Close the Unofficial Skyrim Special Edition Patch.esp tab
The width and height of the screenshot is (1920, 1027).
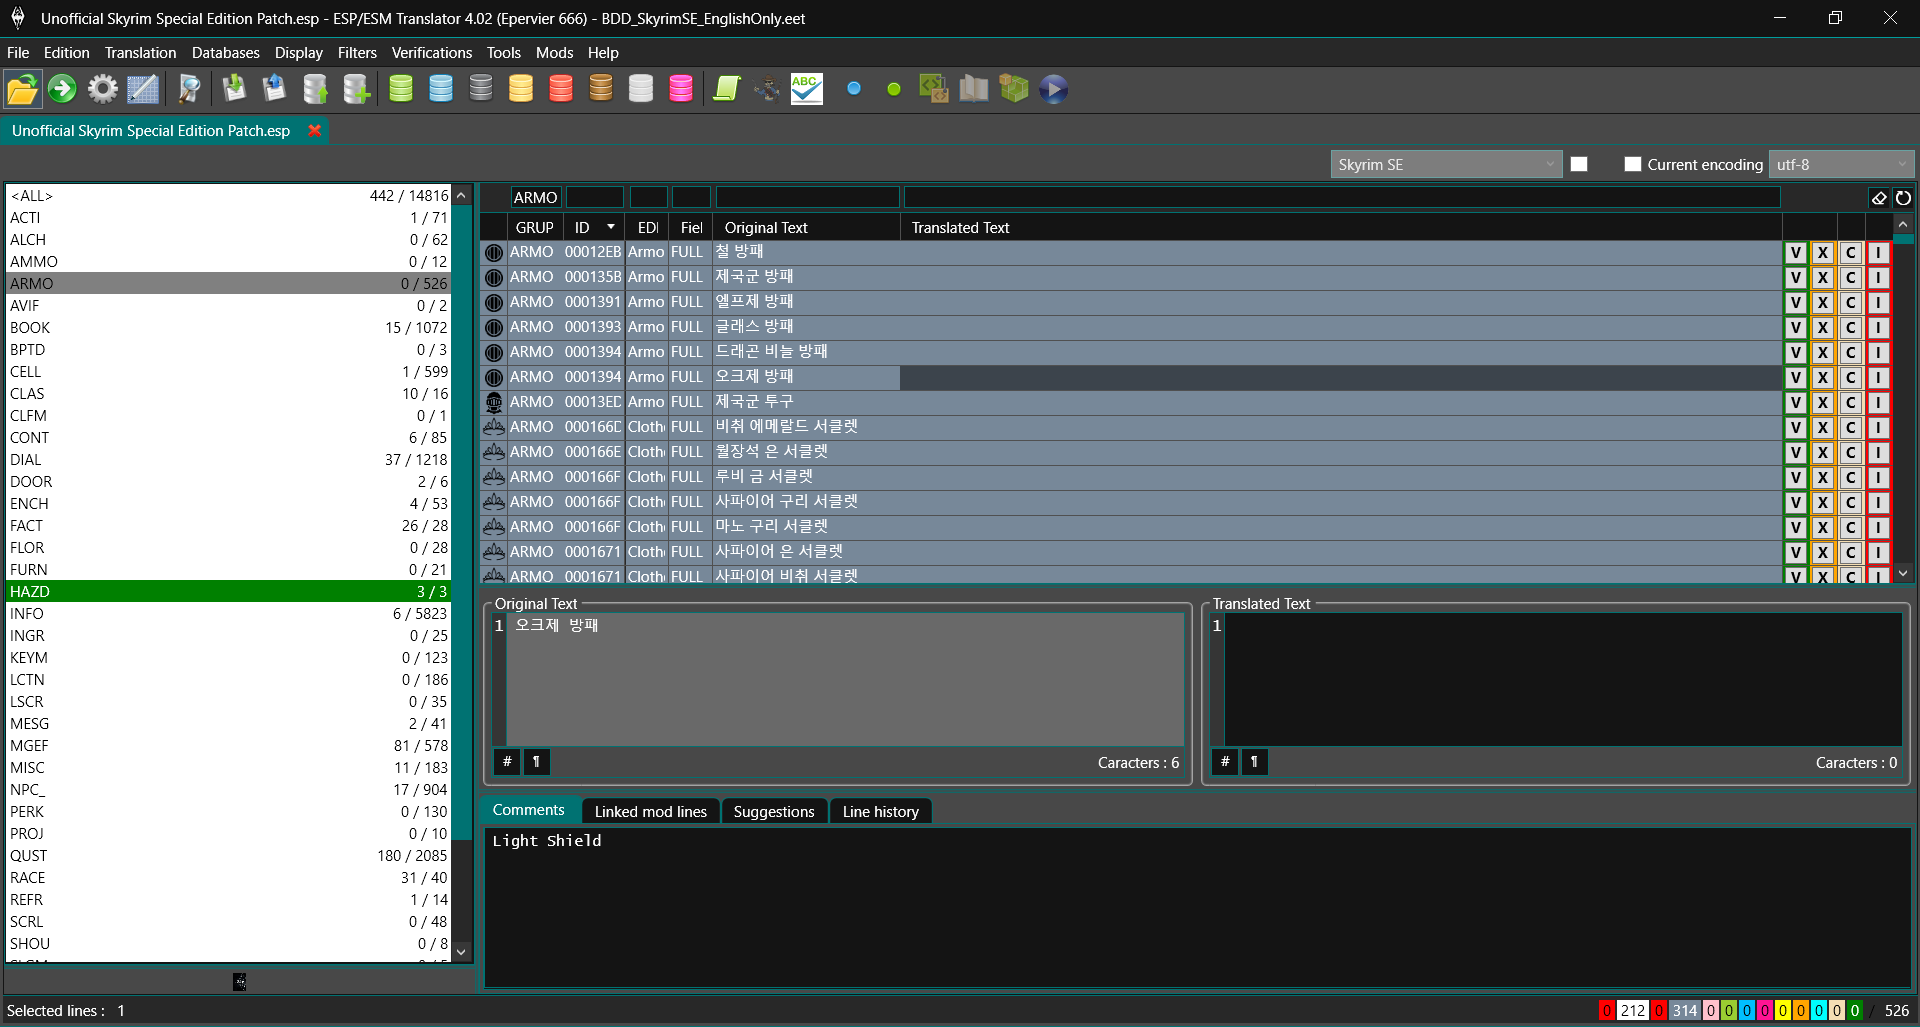(x=315, y=131)
